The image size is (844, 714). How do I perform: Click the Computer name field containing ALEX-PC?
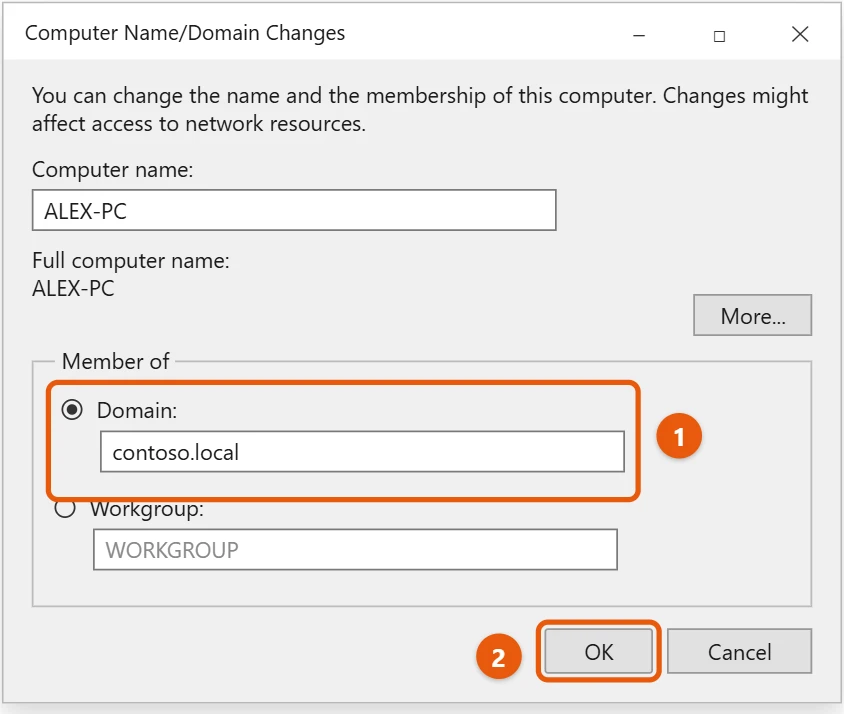294,210
